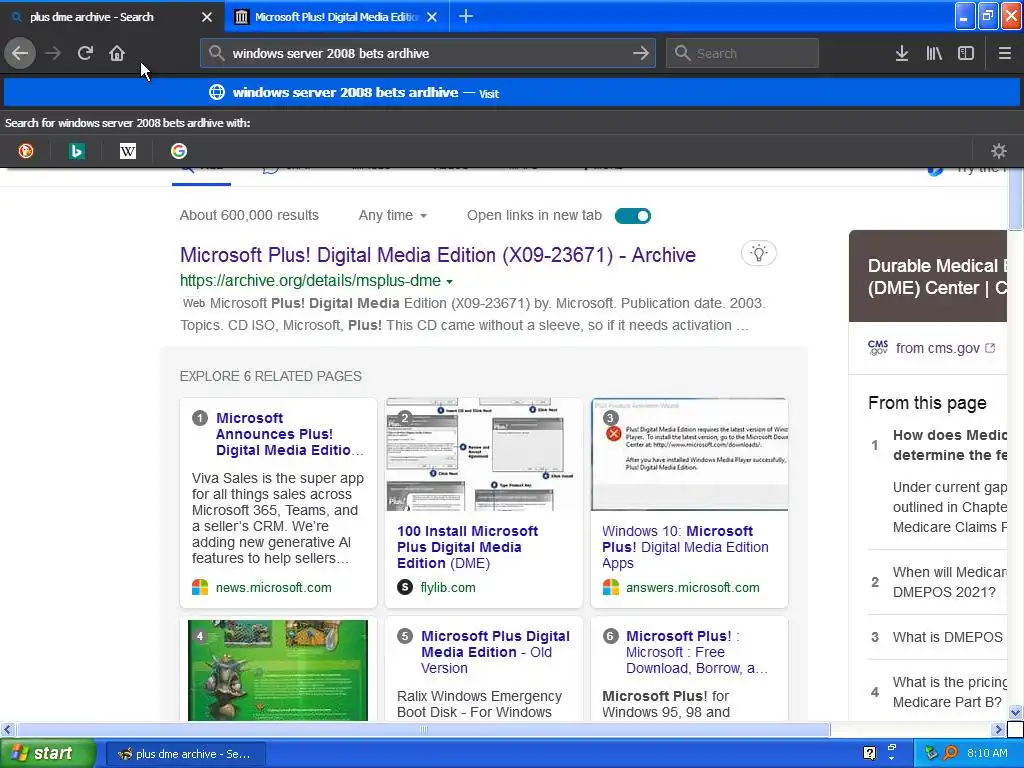The image size is (1024, 768).
Task: Close the Microsoft Plus! Digital Media tab
Action: pos(432,17)
